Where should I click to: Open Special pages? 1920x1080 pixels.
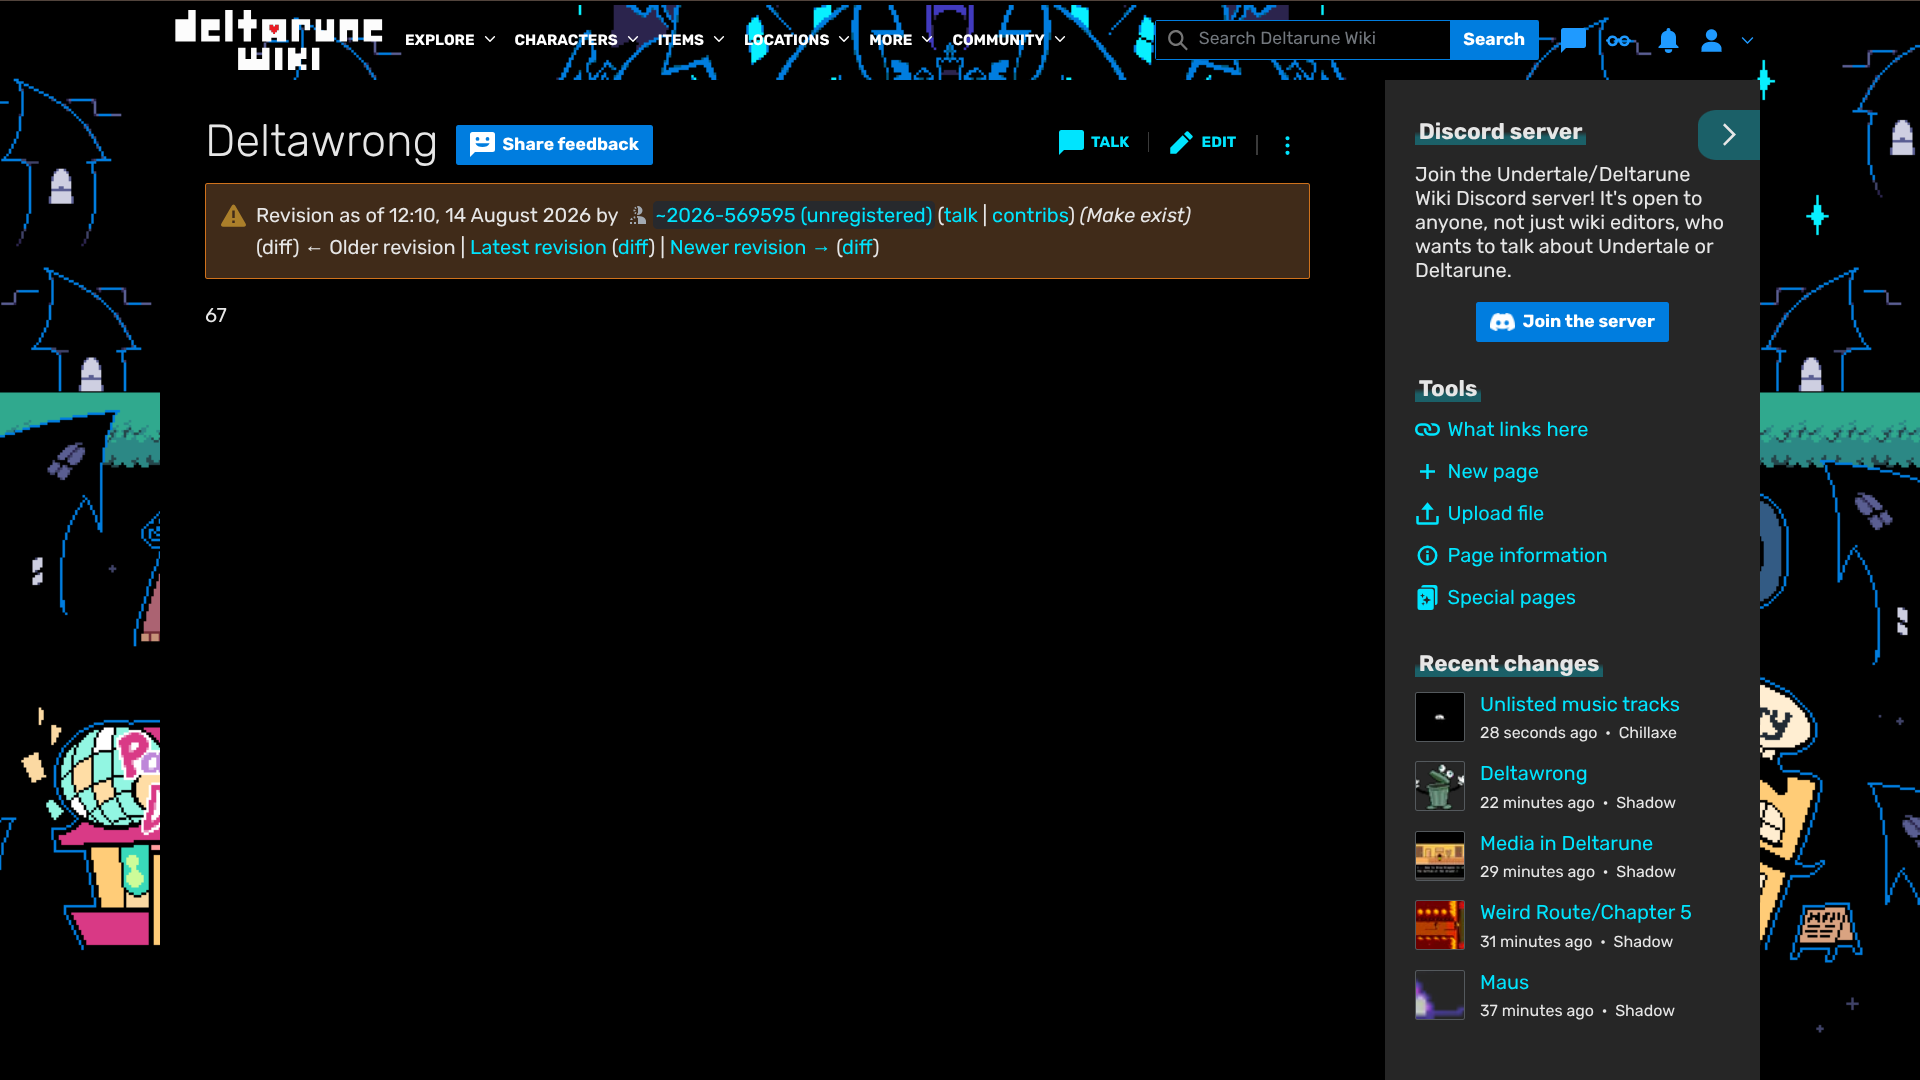click(x=1511, y=597)
